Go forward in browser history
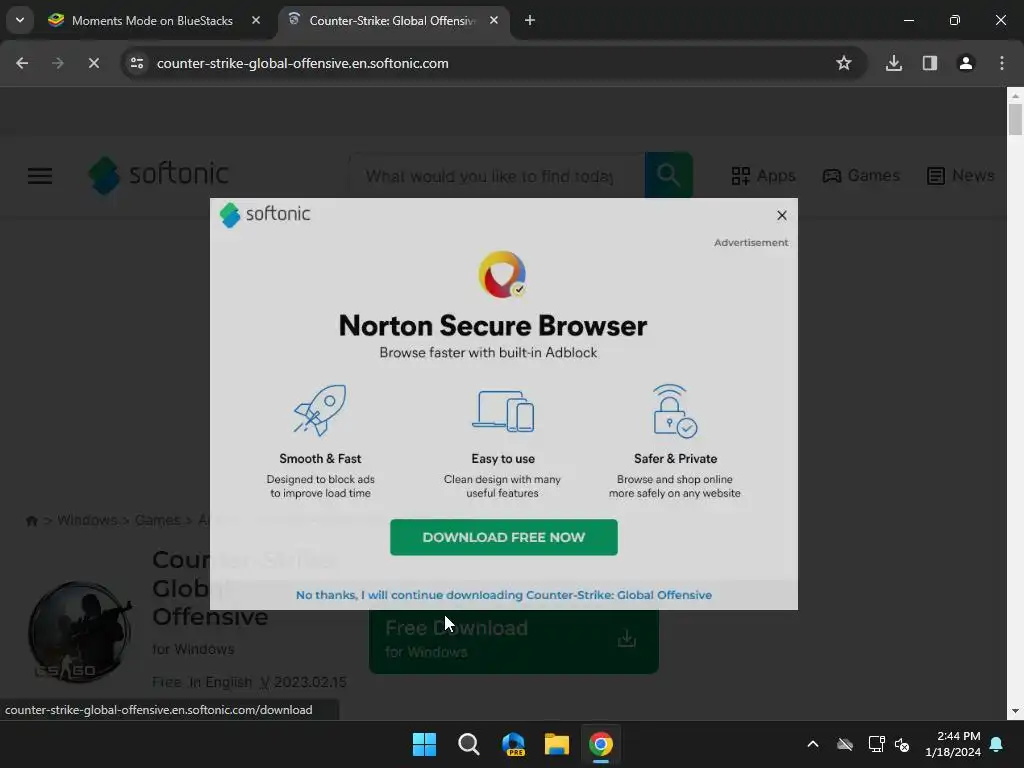This screenshot has width=1024, height=768. click(x=57, y=63)
